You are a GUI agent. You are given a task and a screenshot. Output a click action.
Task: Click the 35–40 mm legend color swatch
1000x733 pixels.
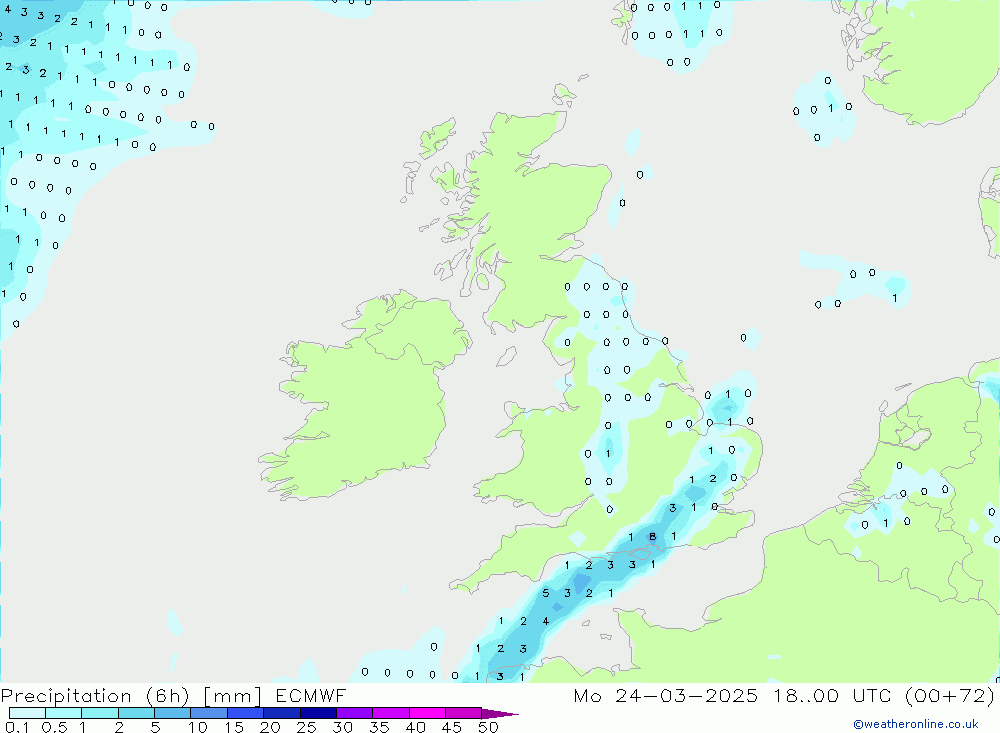pos(391,713)
